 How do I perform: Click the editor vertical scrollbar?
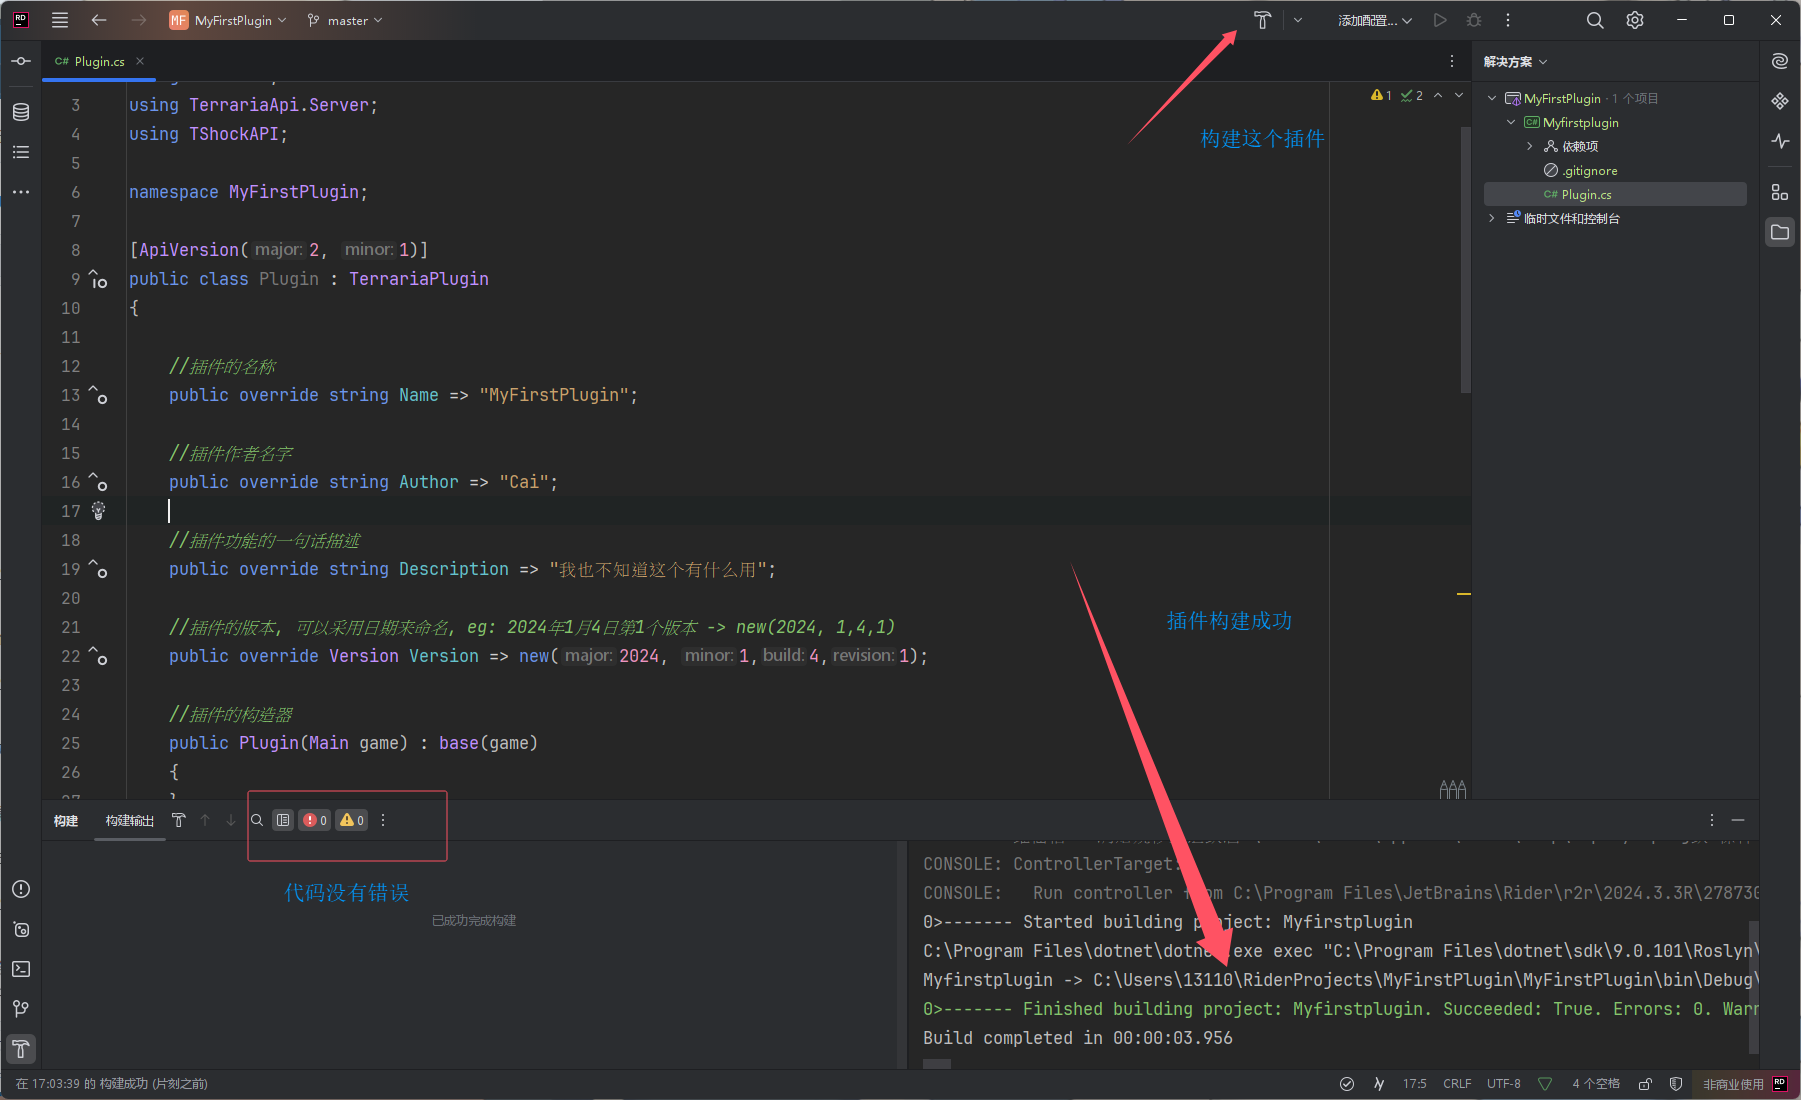[x=1466, y=260]
